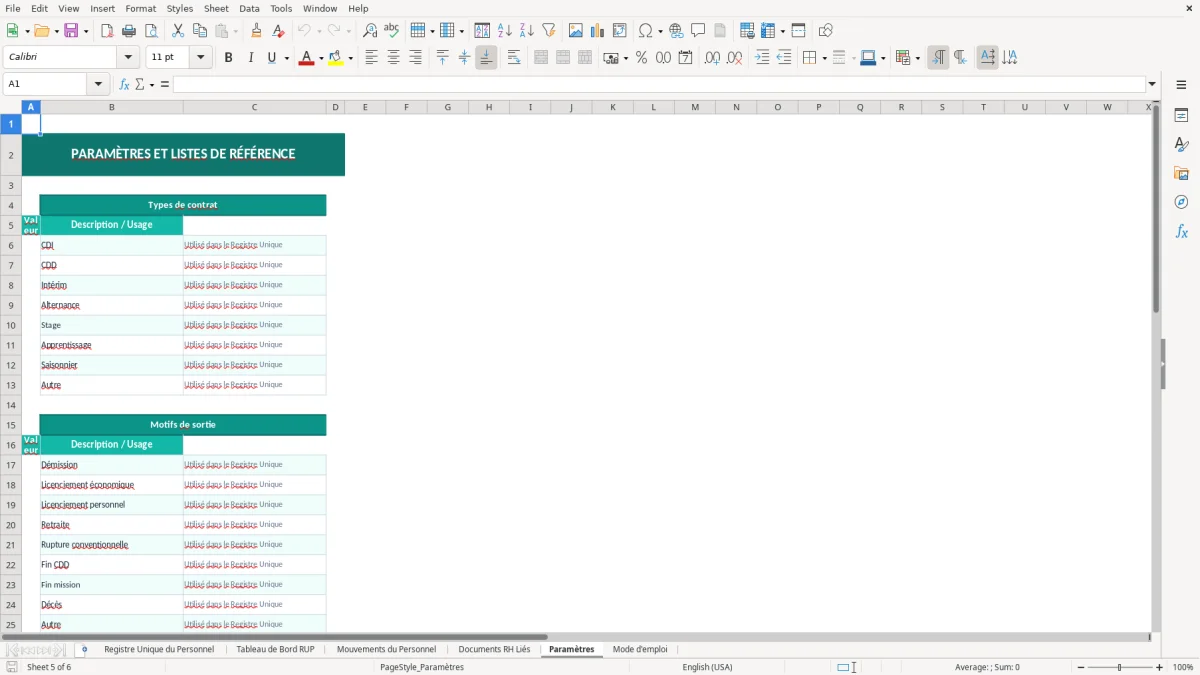Image resolution: width=1200 pixels, height=675 pixels.
Task: Export directly as PDF
Action: tap(107, 31)
